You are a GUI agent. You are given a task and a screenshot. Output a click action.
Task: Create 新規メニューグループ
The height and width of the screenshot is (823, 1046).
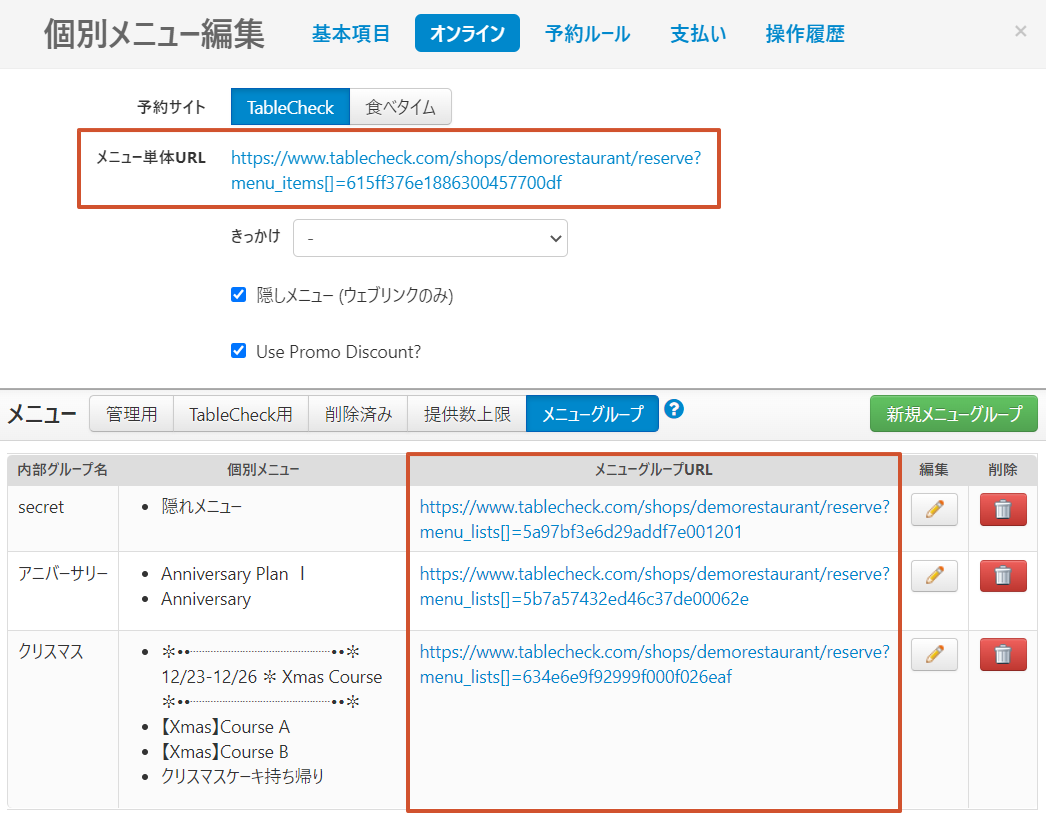point(954,414)
